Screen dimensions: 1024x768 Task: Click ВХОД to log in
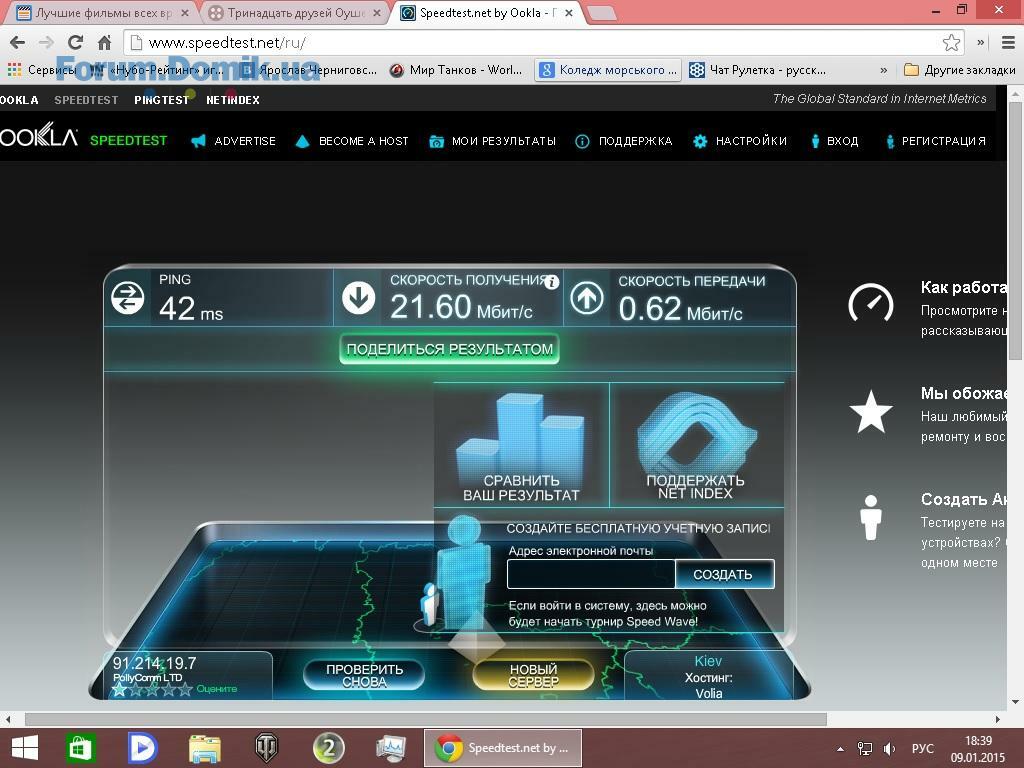(835, 141)
